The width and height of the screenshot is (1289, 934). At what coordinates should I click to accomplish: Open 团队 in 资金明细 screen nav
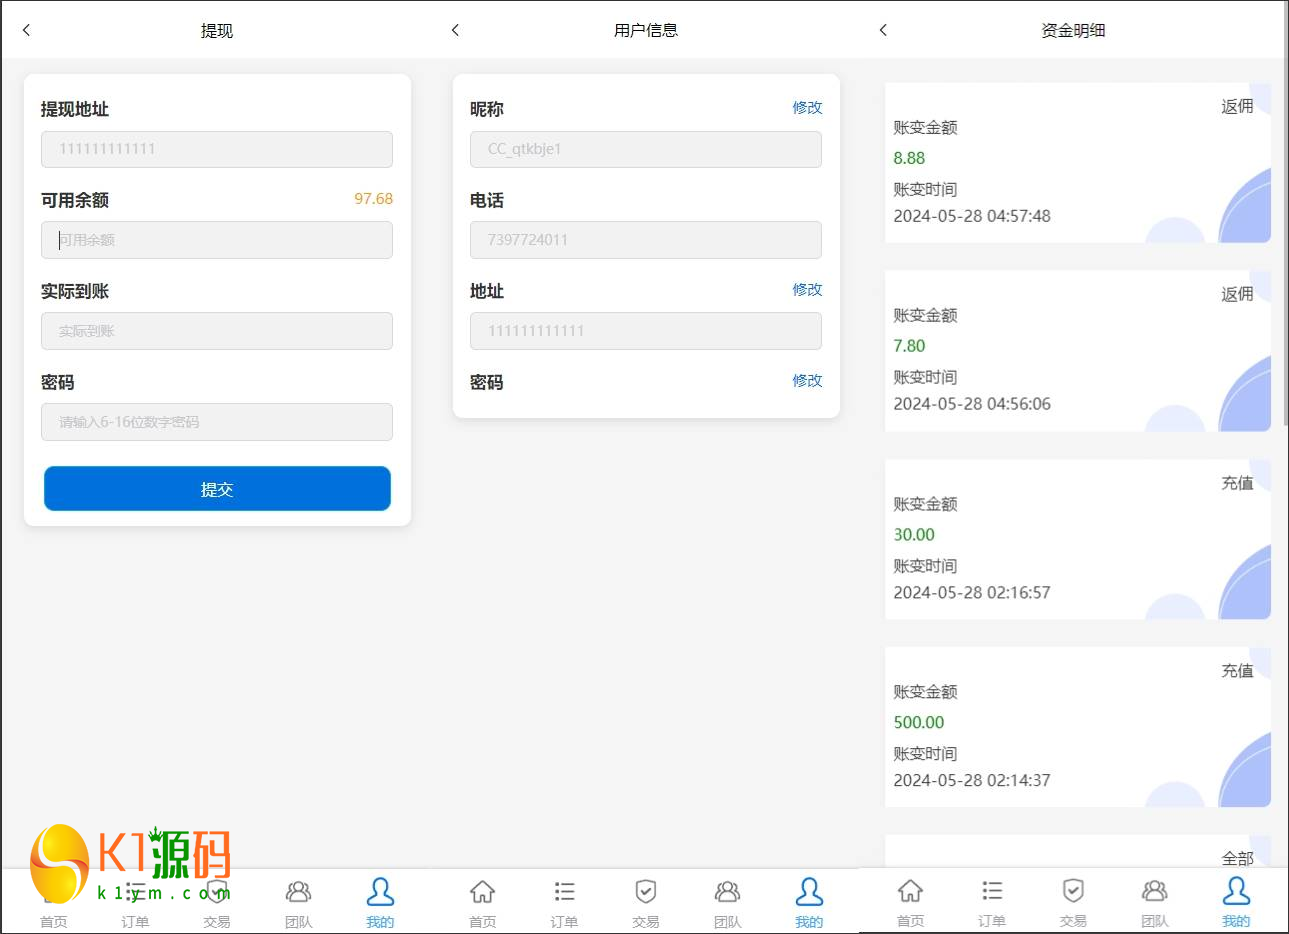1155,903
